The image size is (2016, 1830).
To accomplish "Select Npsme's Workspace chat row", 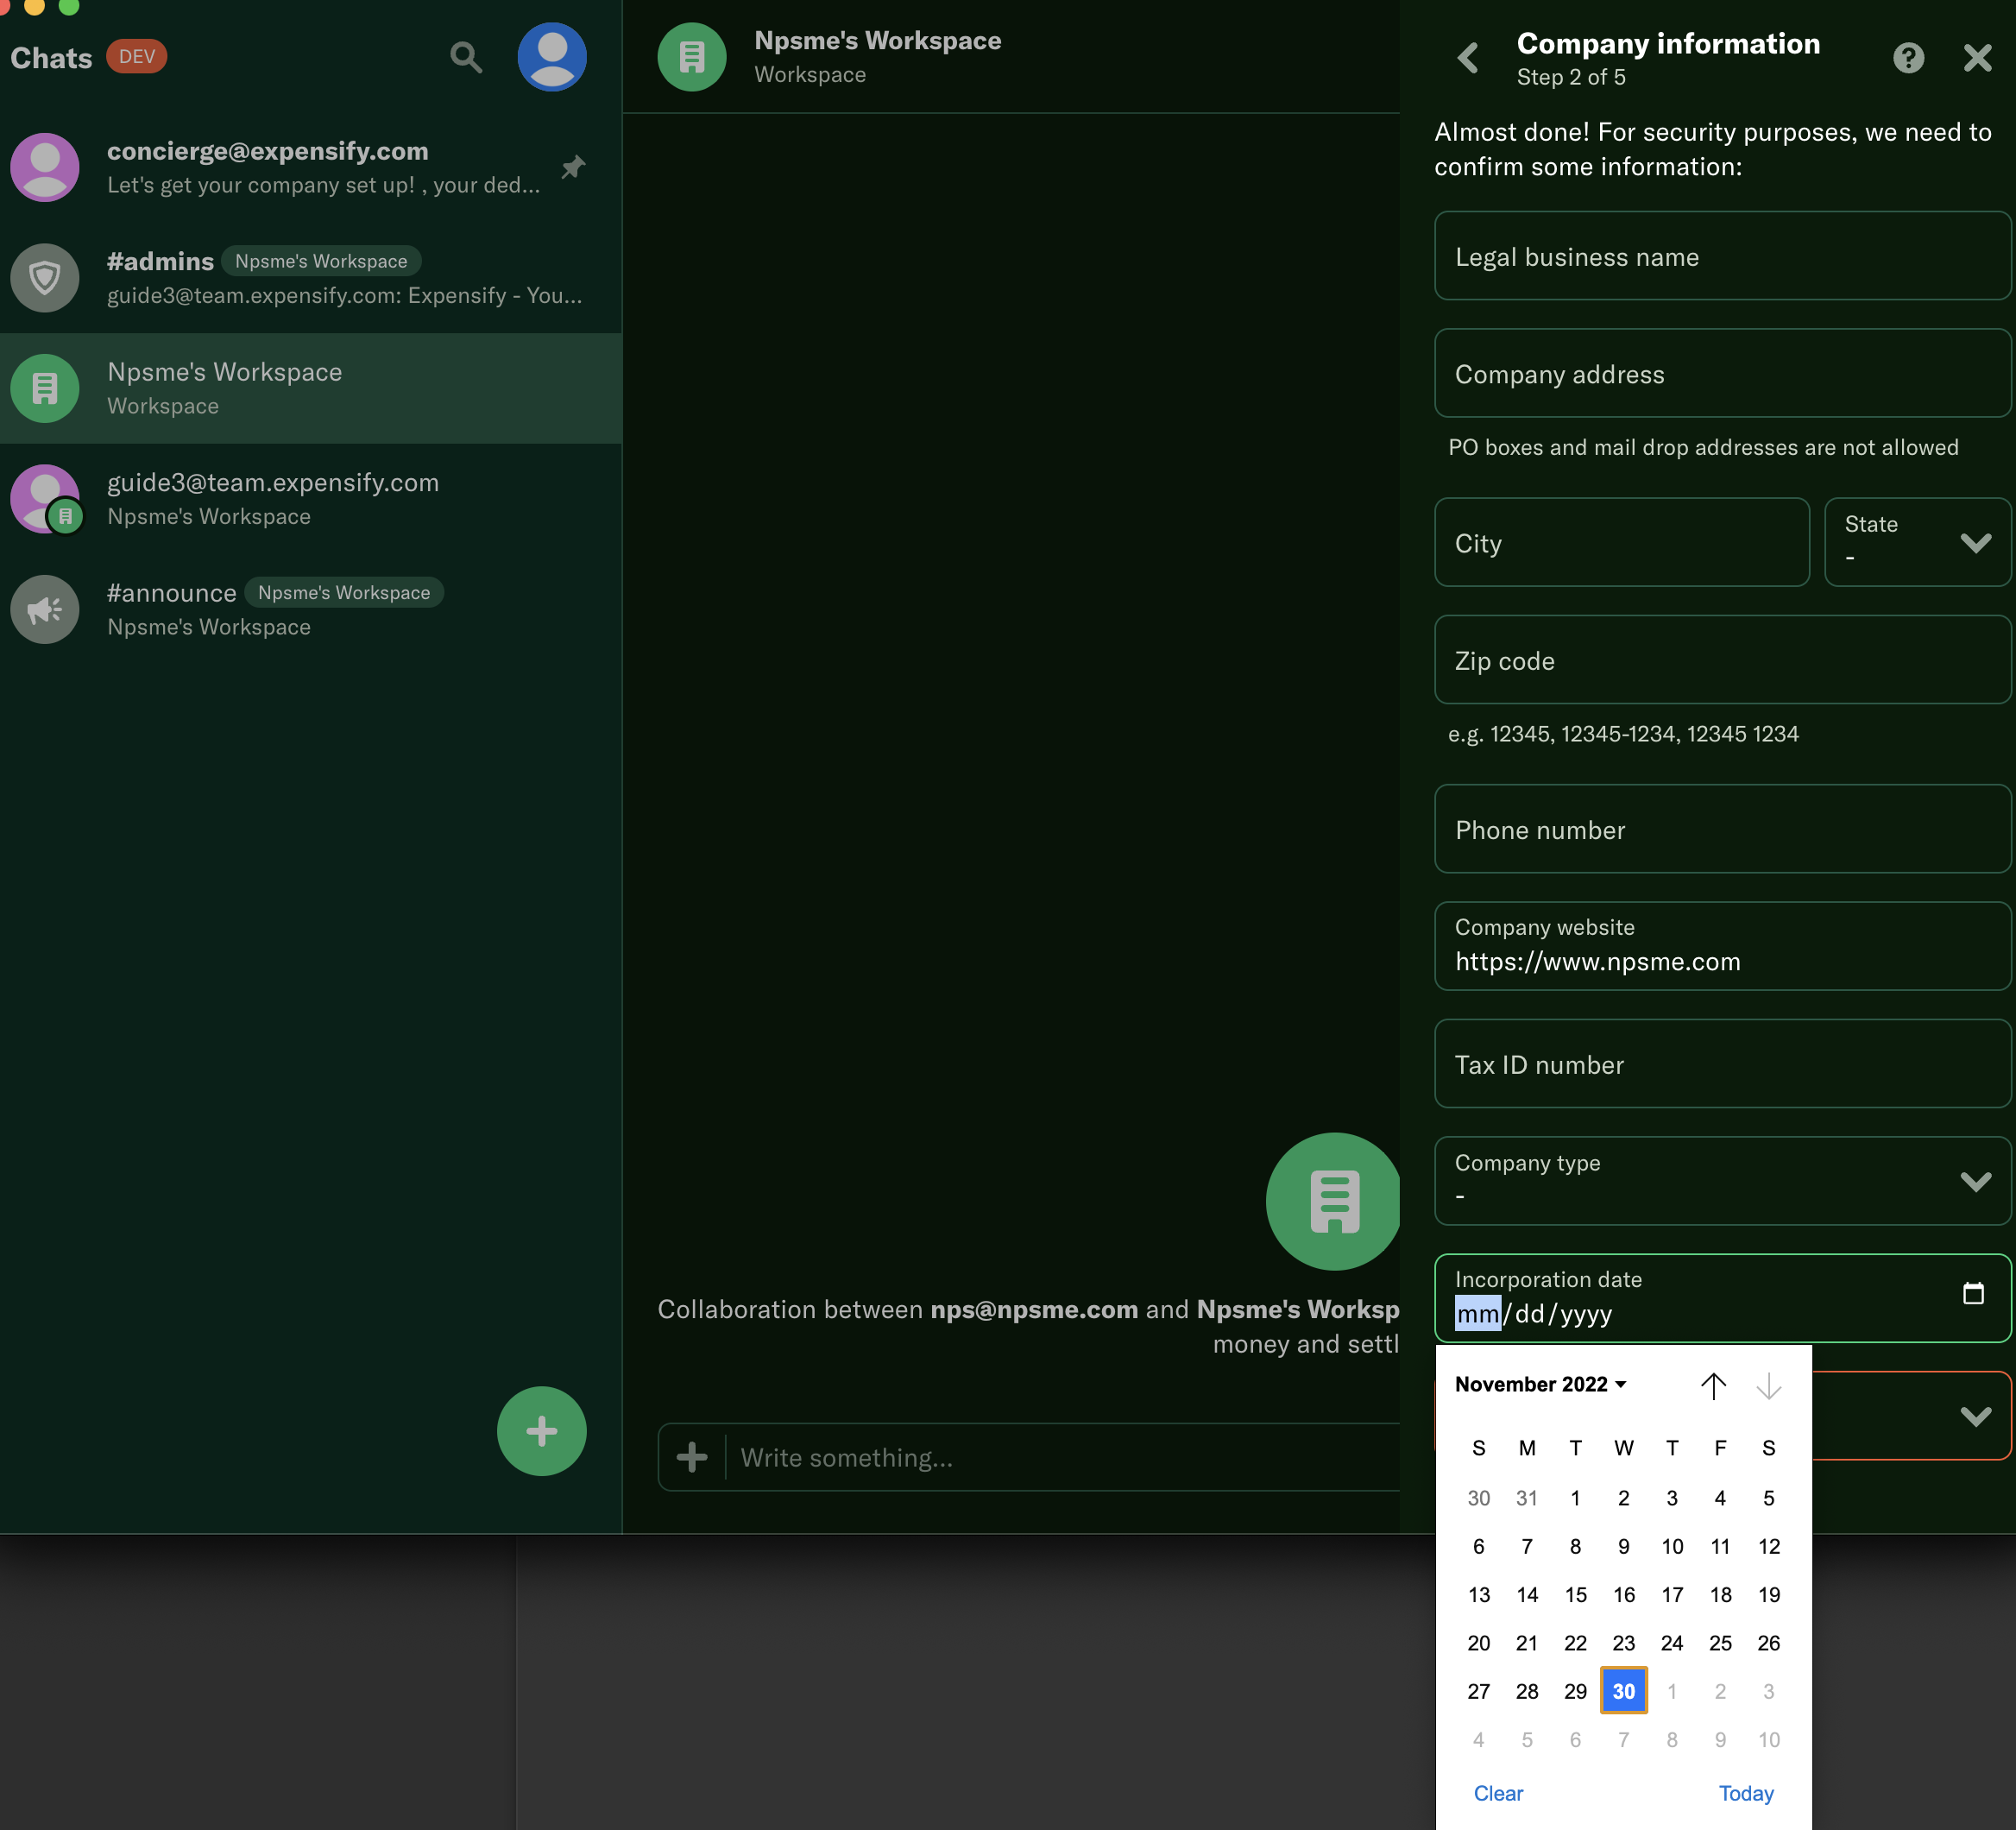I will coord(310,388).
